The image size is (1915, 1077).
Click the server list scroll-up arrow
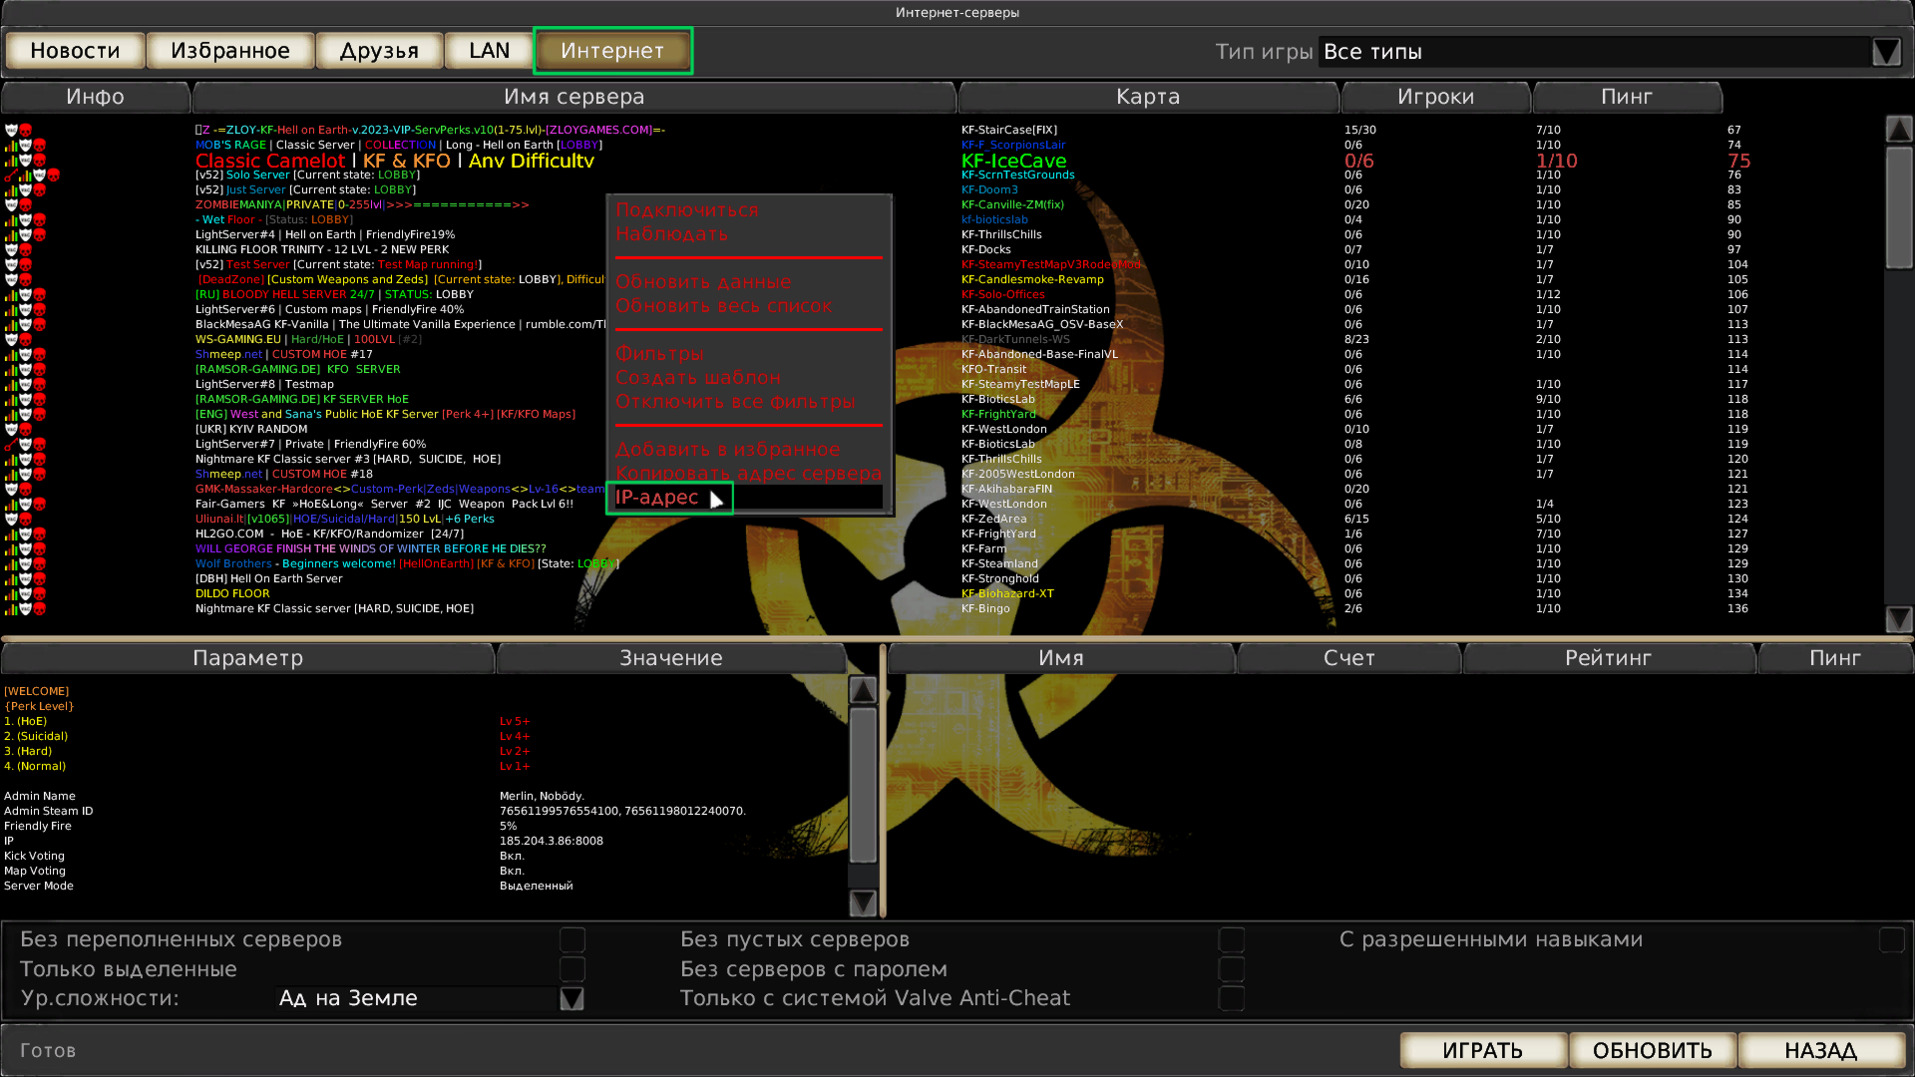pyautogui.click(x=1899, y=130)
